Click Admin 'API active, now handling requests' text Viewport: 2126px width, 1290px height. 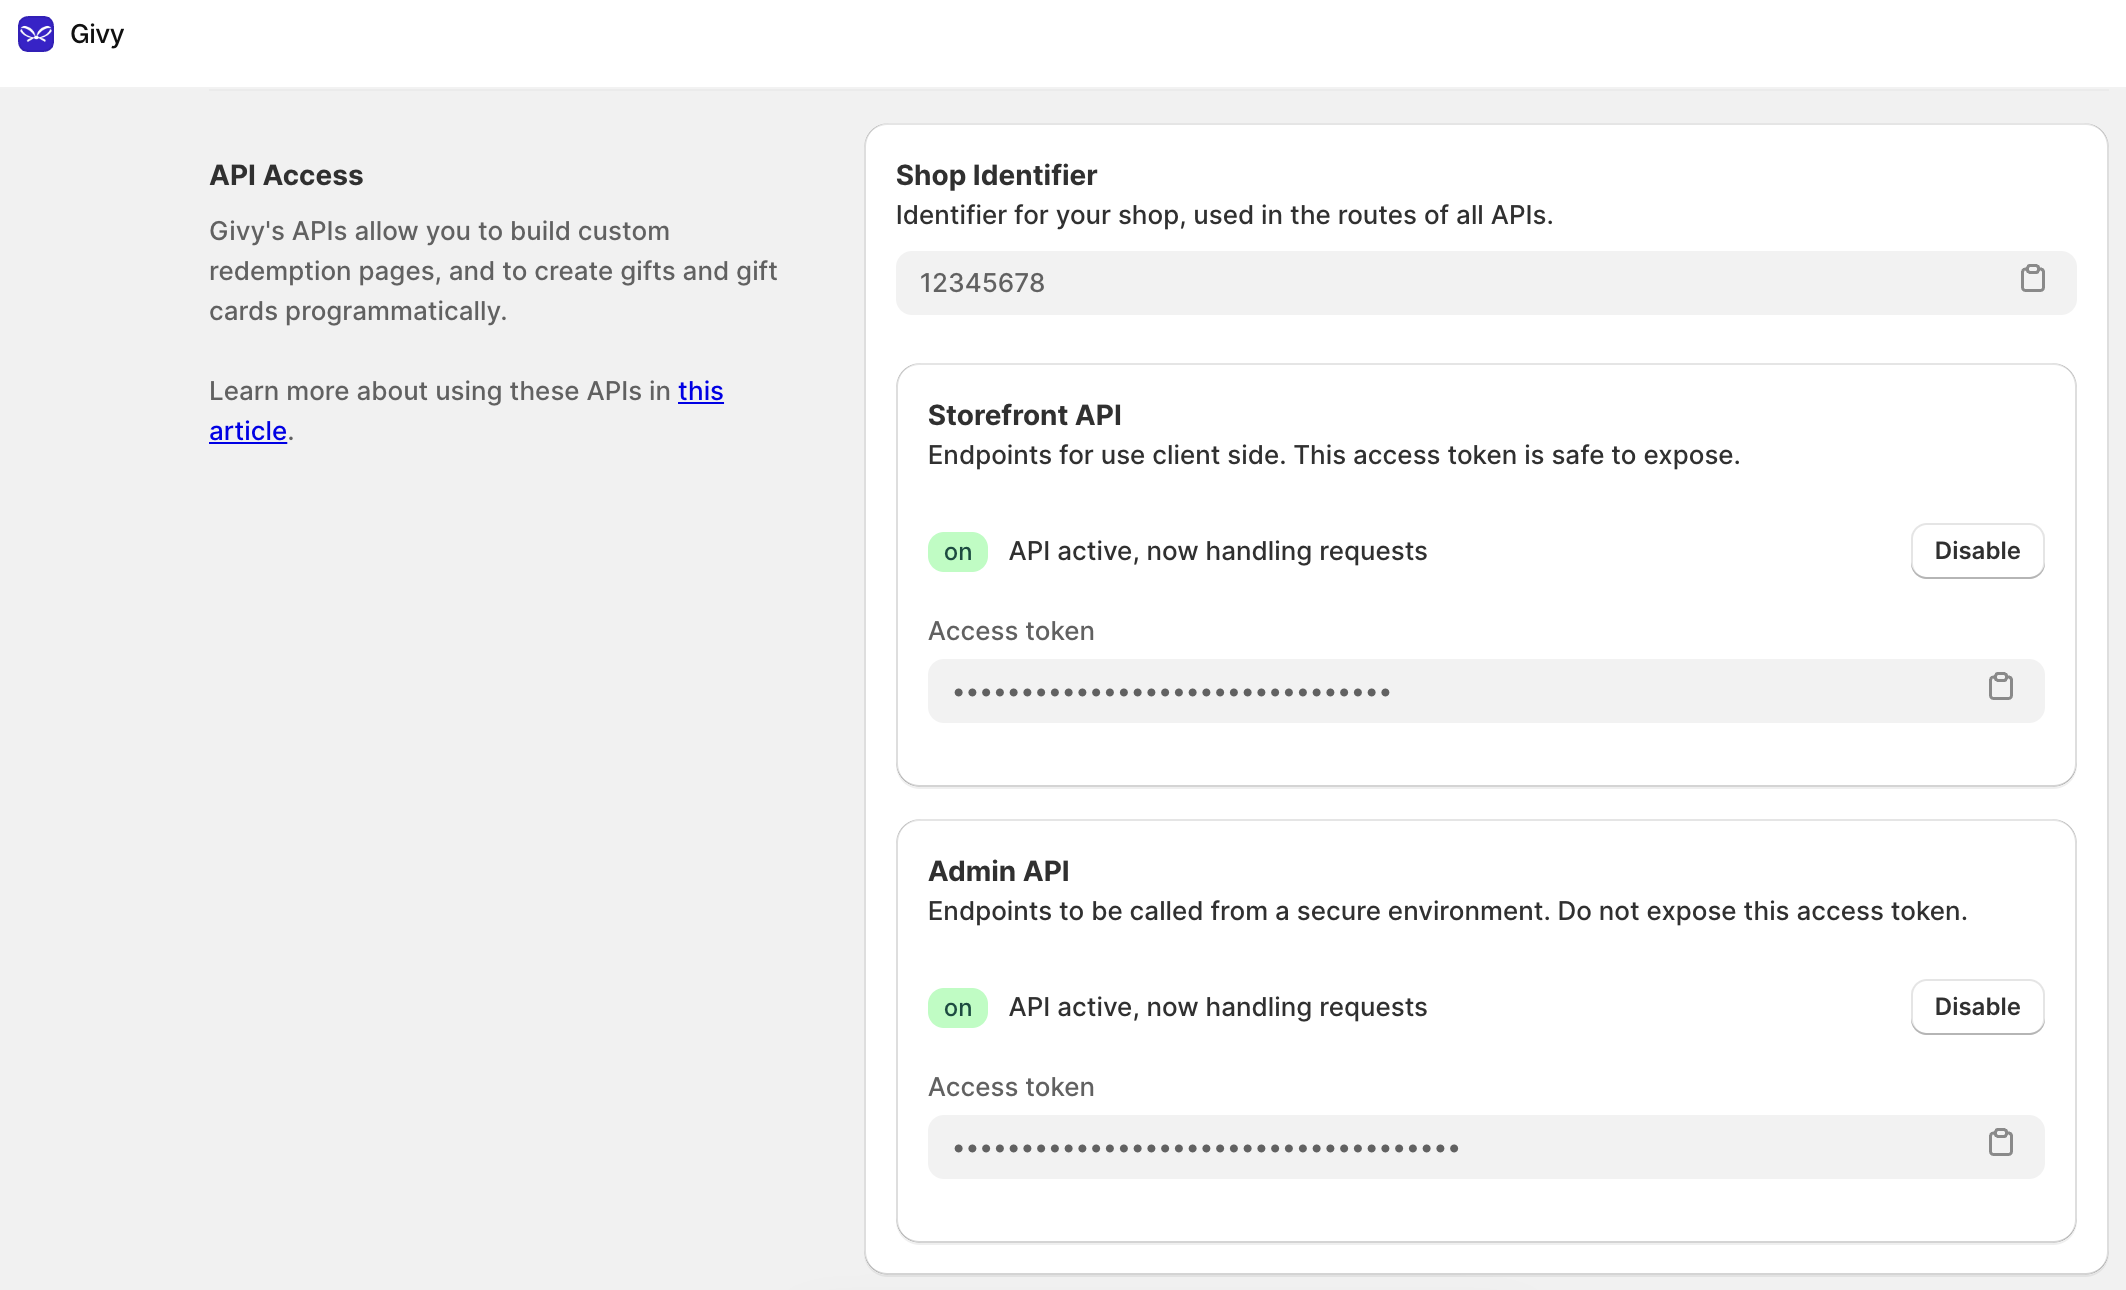point(1217,1007)
